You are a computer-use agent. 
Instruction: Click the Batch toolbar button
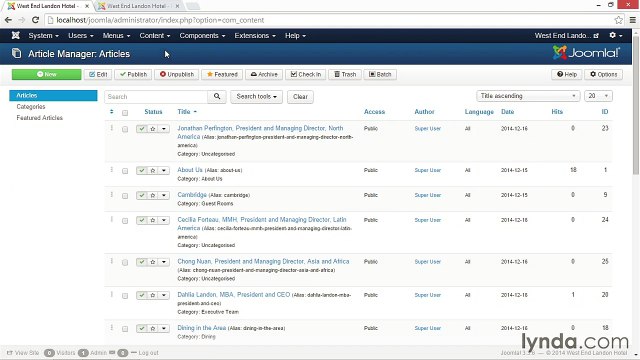(x=380, y=74)
